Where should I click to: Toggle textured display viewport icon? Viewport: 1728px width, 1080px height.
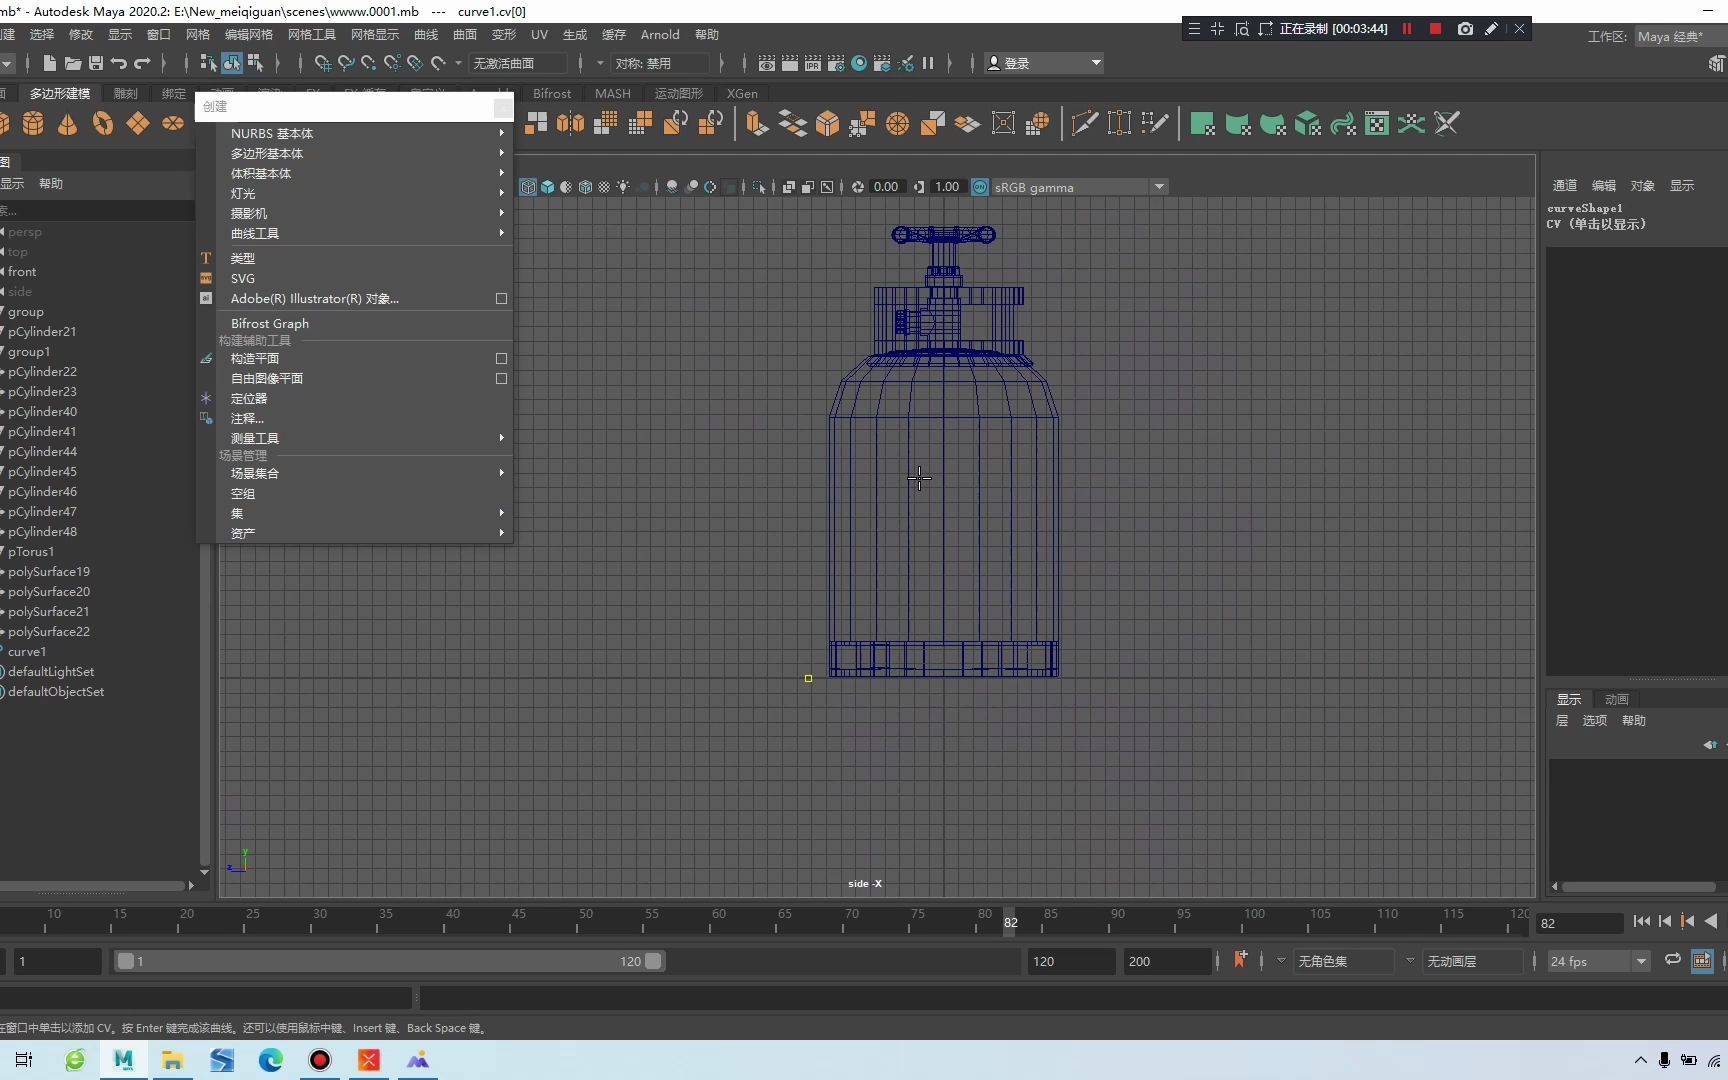point(604,187)
